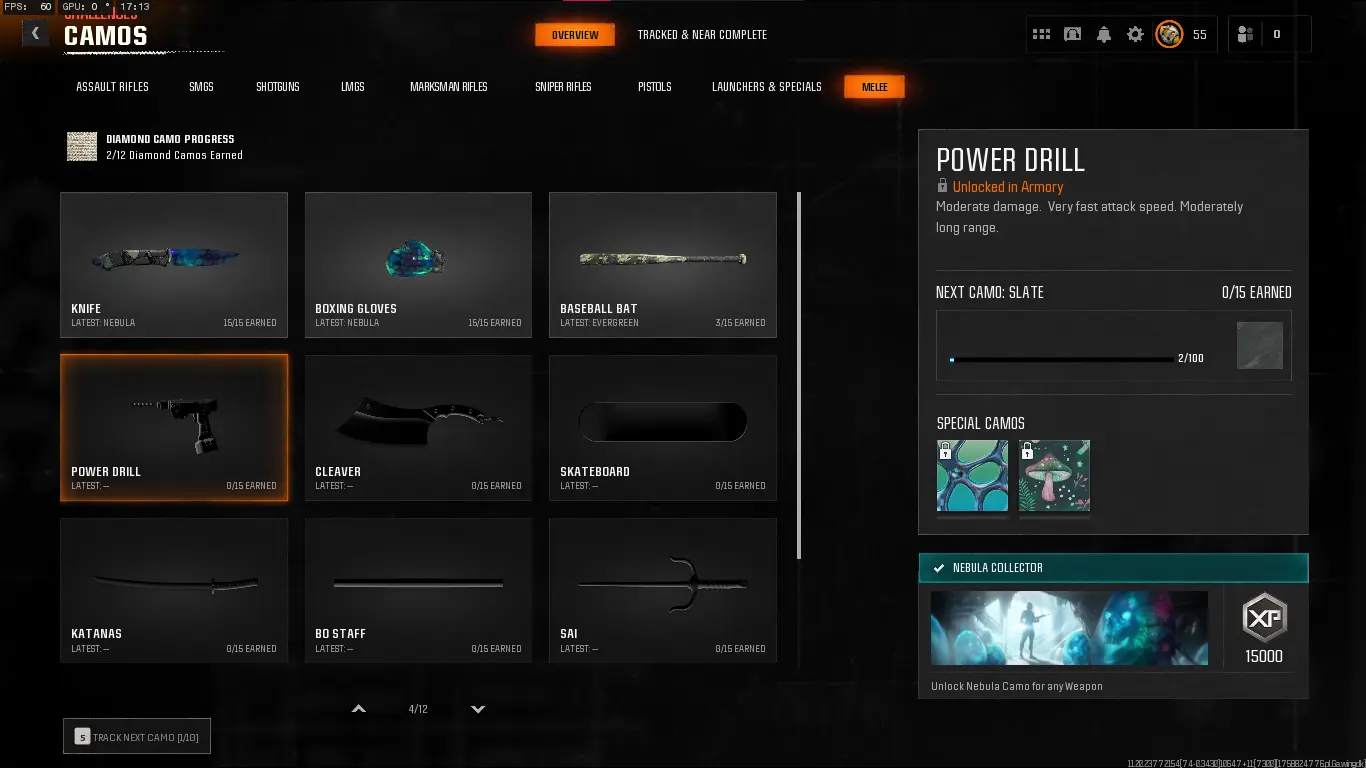
Task: Open the notifications bell icon
Action: (x=1104, y=34)
